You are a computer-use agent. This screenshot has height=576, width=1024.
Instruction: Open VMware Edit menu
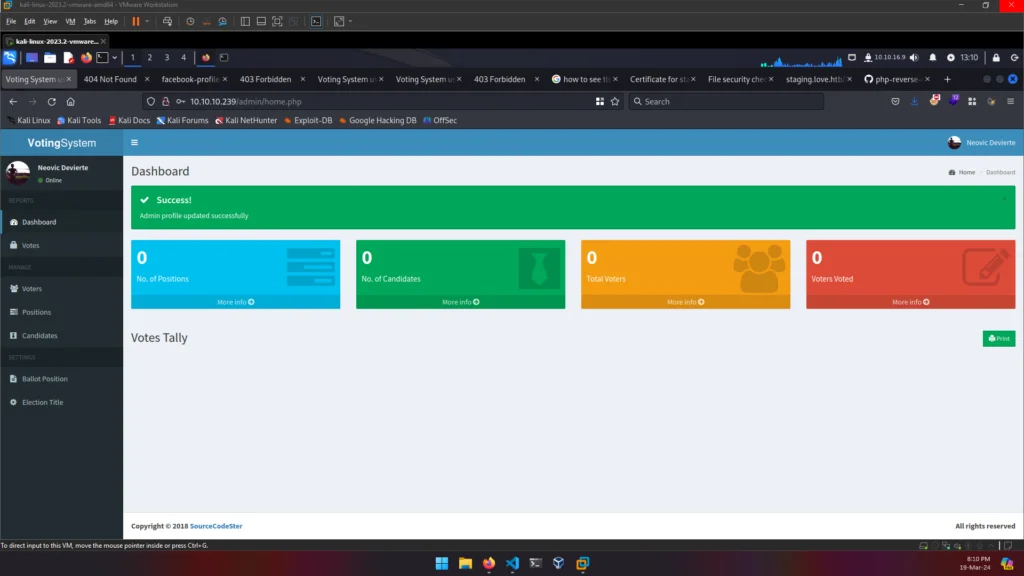pos(29,22)
